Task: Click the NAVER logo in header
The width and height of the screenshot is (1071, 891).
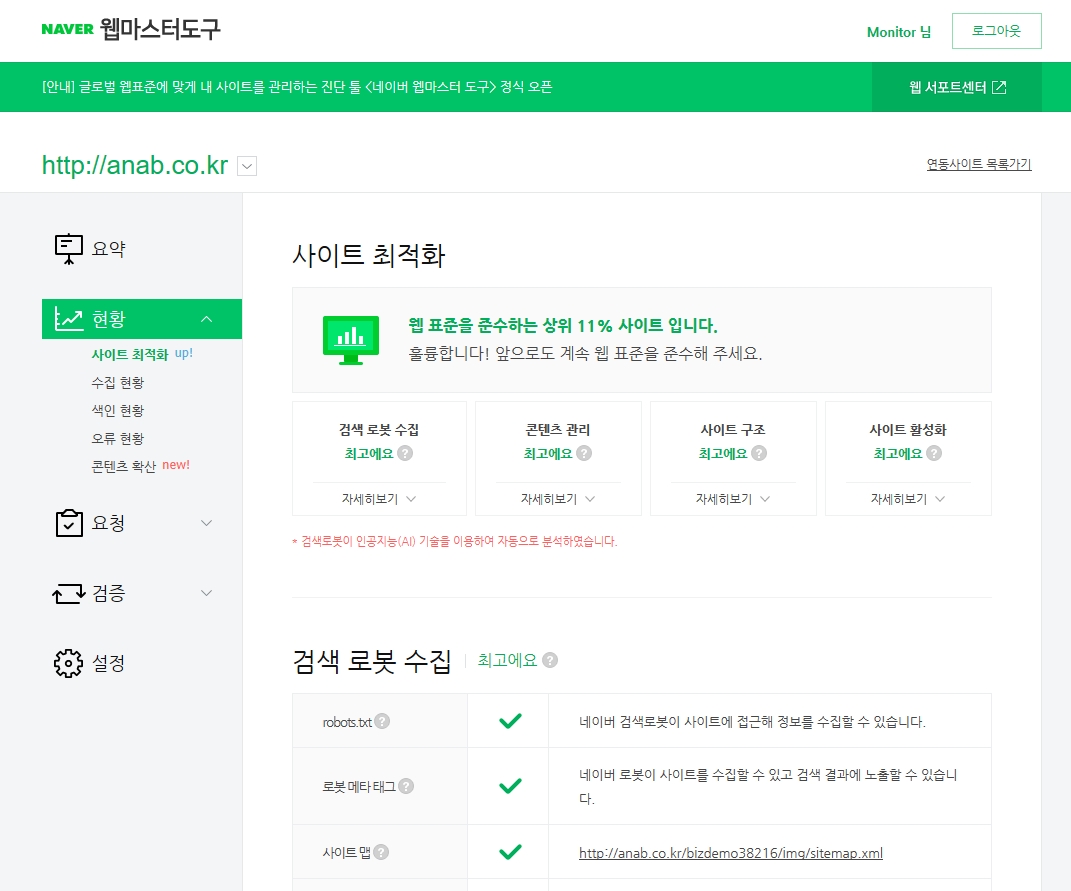Action: [68, 30]
